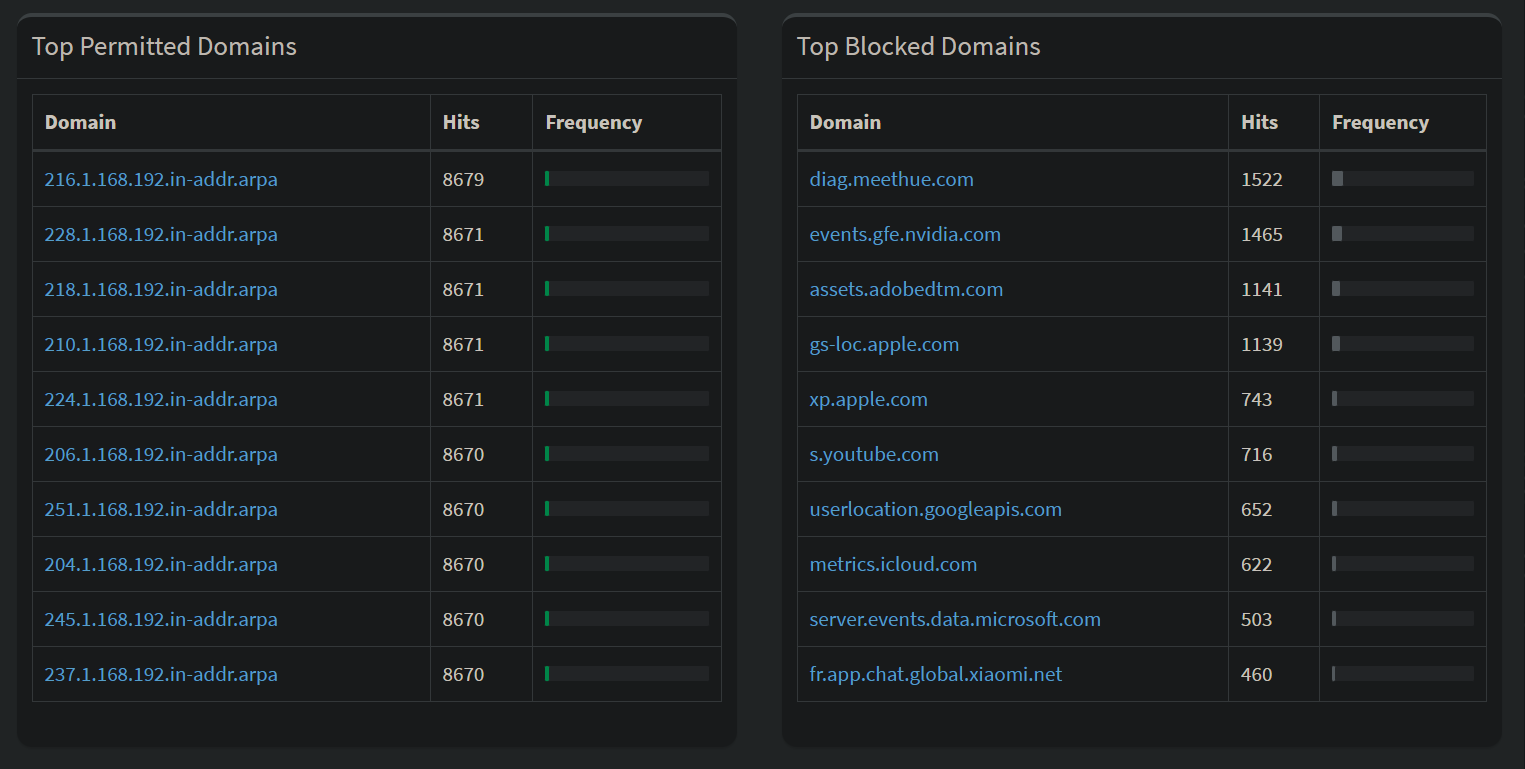The image size is (1525, 769).
Task: Open blocked domain assets.adobedtm.com
Action: (x=906, y=289)
